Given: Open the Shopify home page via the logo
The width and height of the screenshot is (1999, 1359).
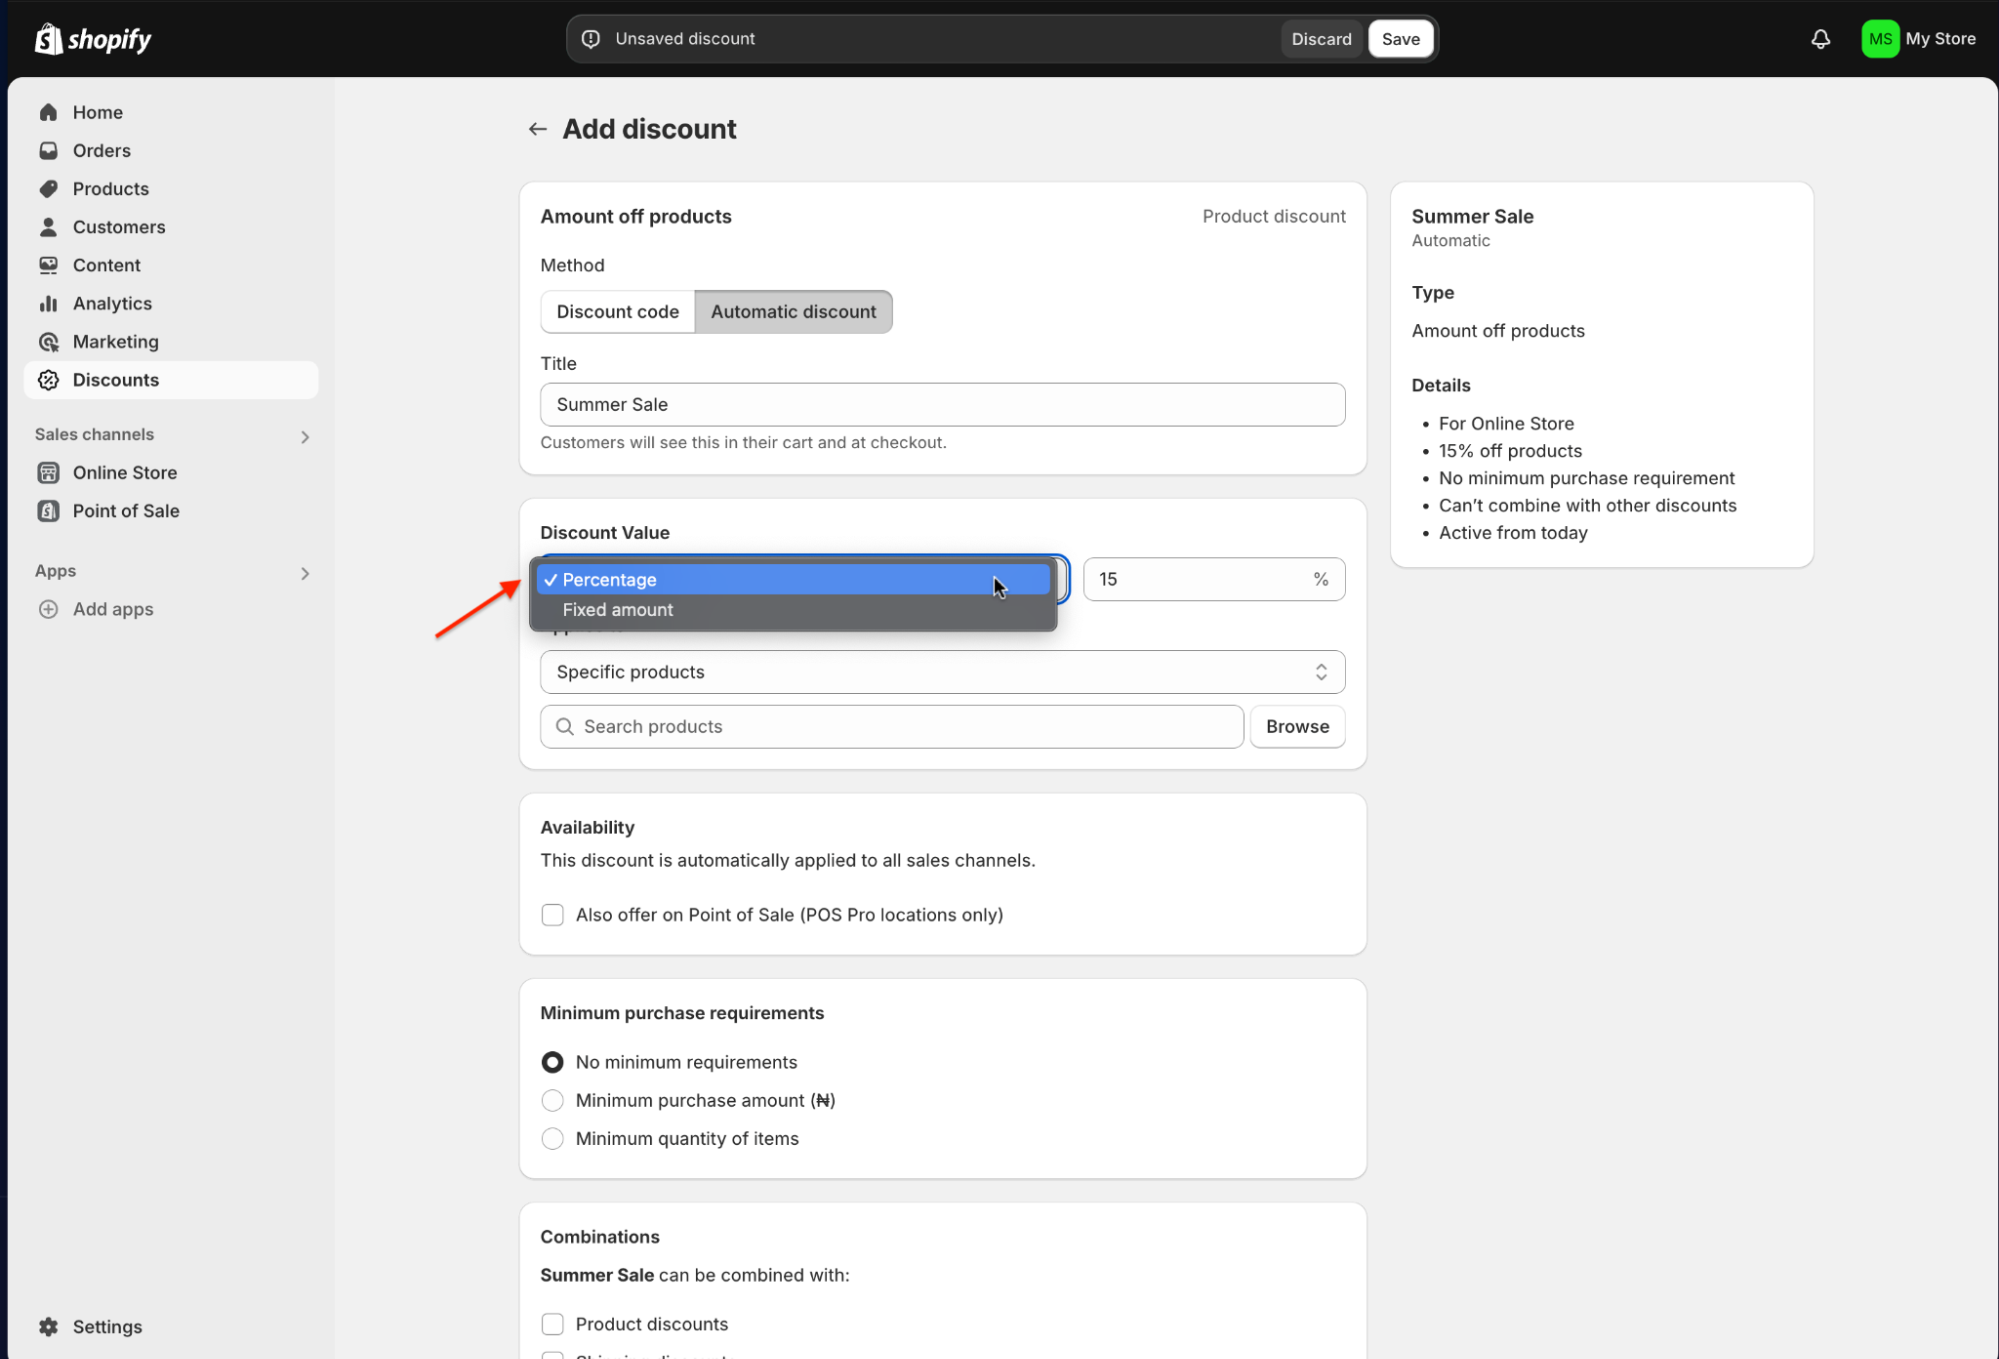Looking at the screenshot, I should pyautogui.click(x=93, y=38).
